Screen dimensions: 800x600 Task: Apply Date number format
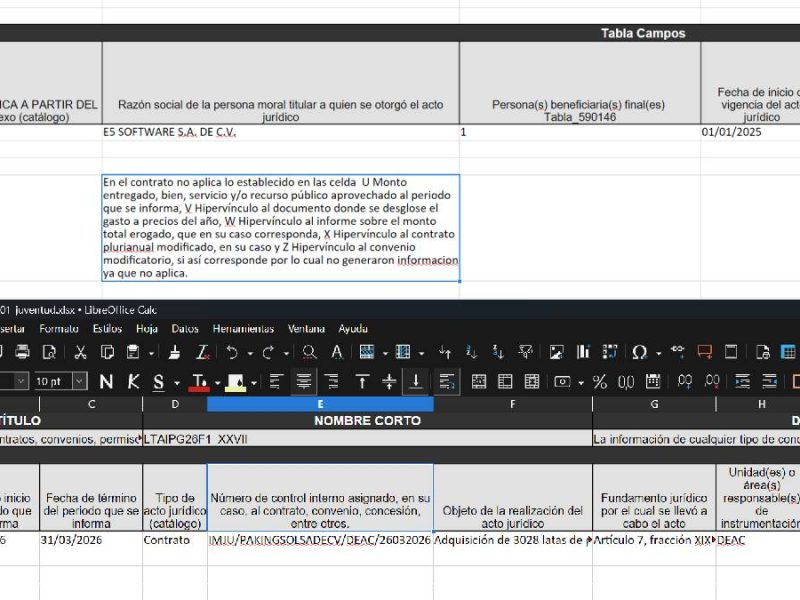pos(653,382)
